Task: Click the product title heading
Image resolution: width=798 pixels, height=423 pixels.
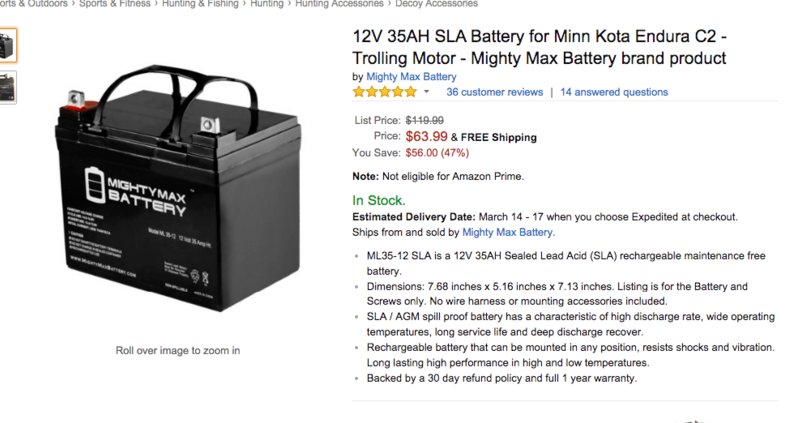Action: (x=539, y=47)
